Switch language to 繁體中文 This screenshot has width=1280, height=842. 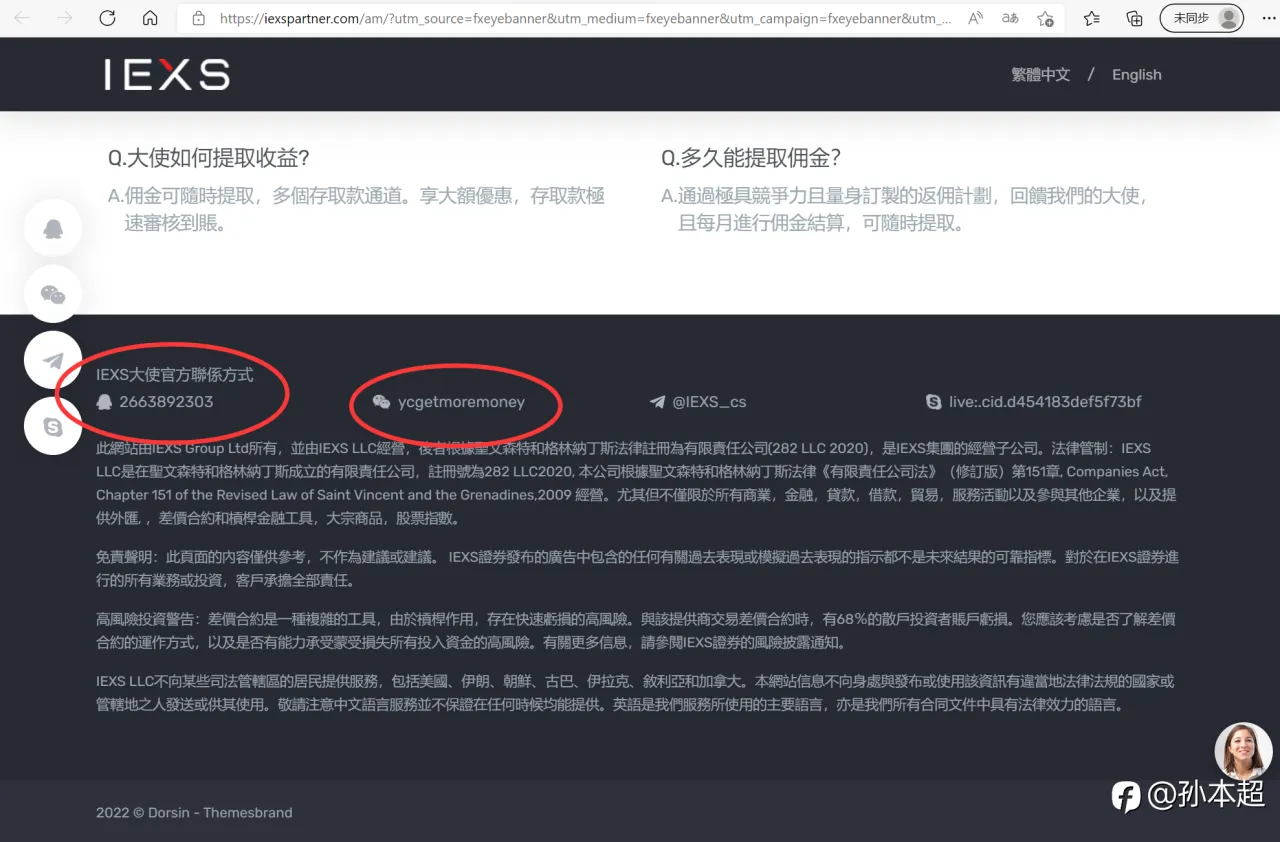click(x=1040, y=75)
